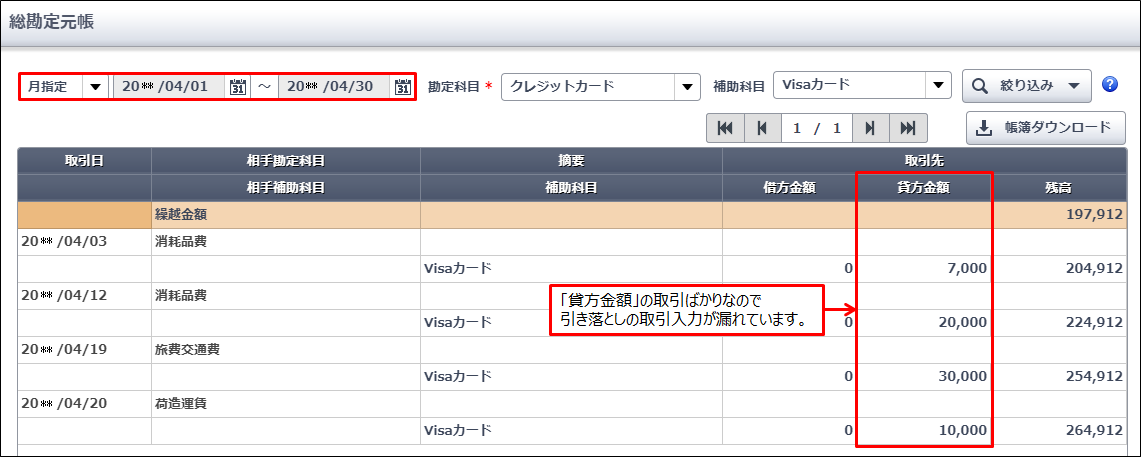1141x457 pixels.
Task: Click the 総勘定元帳 page title
Action: [51, 21]
